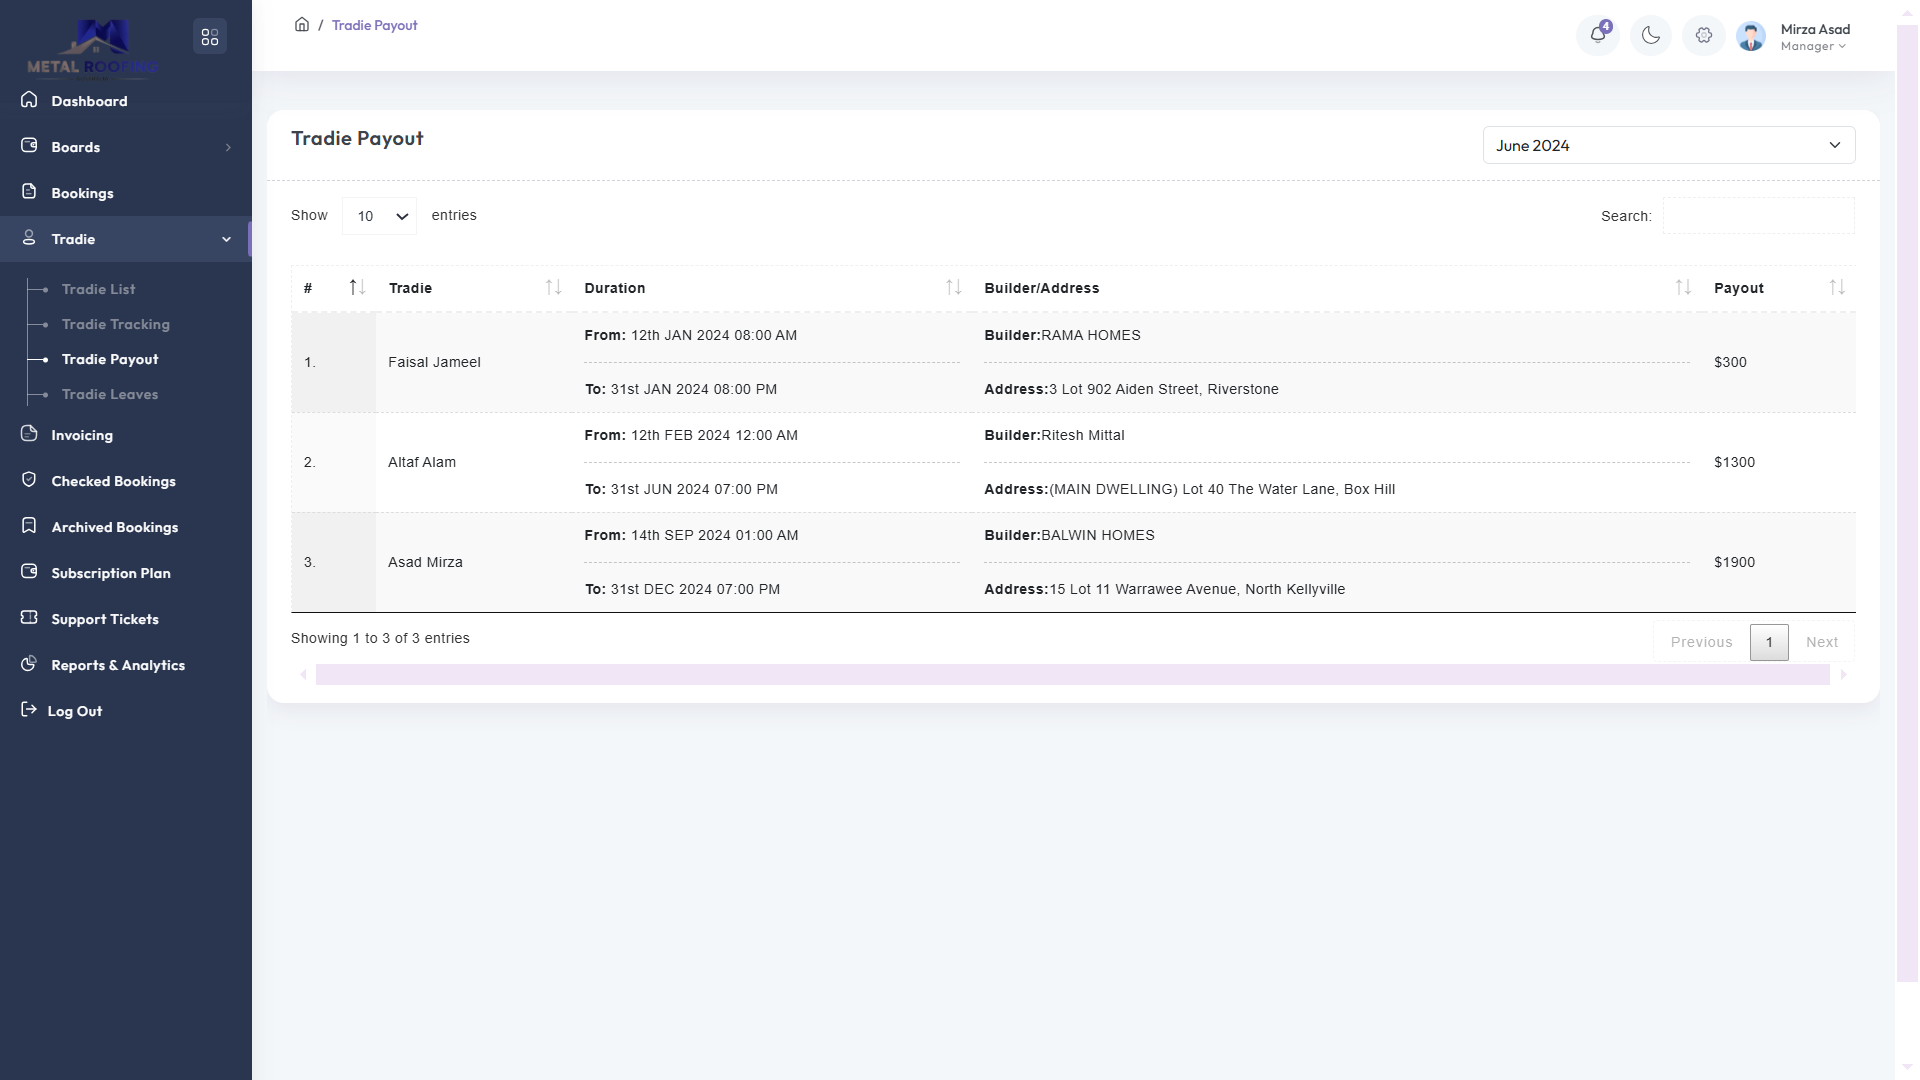Image resolution: width=1920 pixels, height=1080 pixels.
Task: Click the Next pagination button
Action: click(1821, 642)
